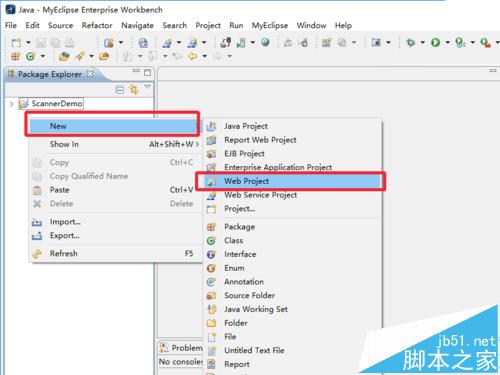Click the Deploy MyEclipse J2EE project icon
The width and height of the screenshot is (500, 375).
tap(225, 42)
